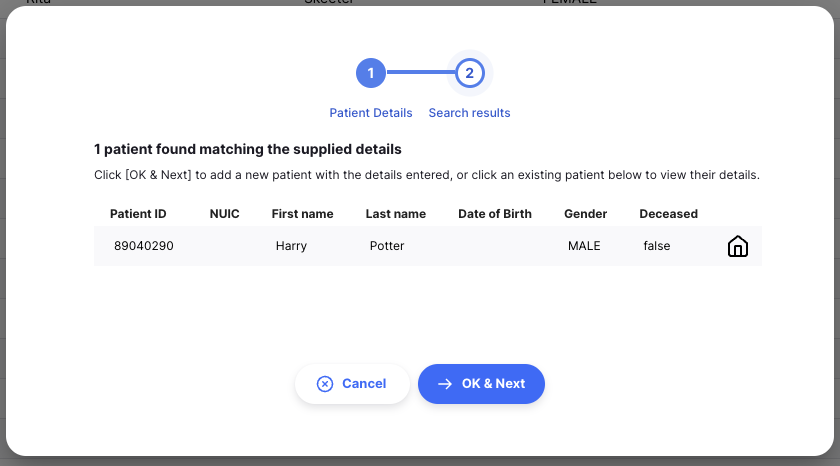Click the Date of Birth column header
This screenshot has width=840, height=466.
[x=495, y=214]
